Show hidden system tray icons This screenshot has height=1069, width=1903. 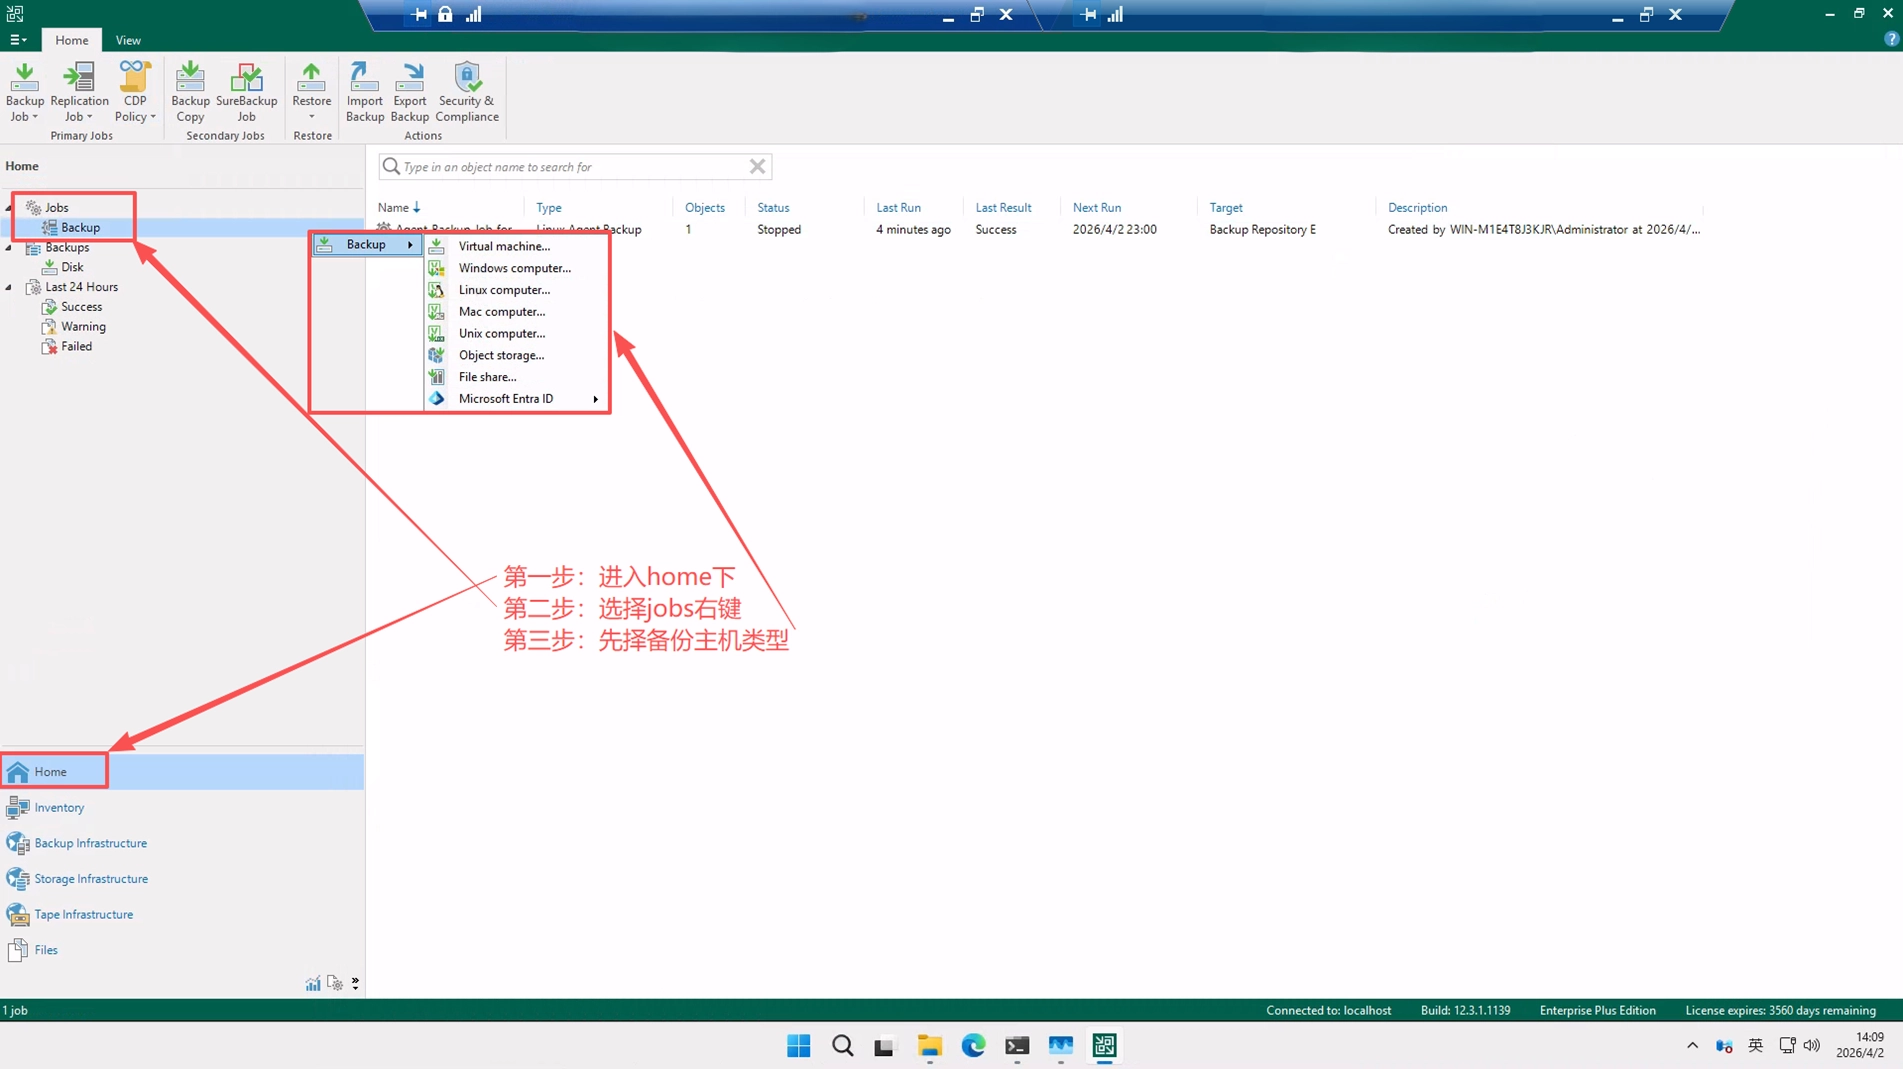[x=1692, y=1046]
